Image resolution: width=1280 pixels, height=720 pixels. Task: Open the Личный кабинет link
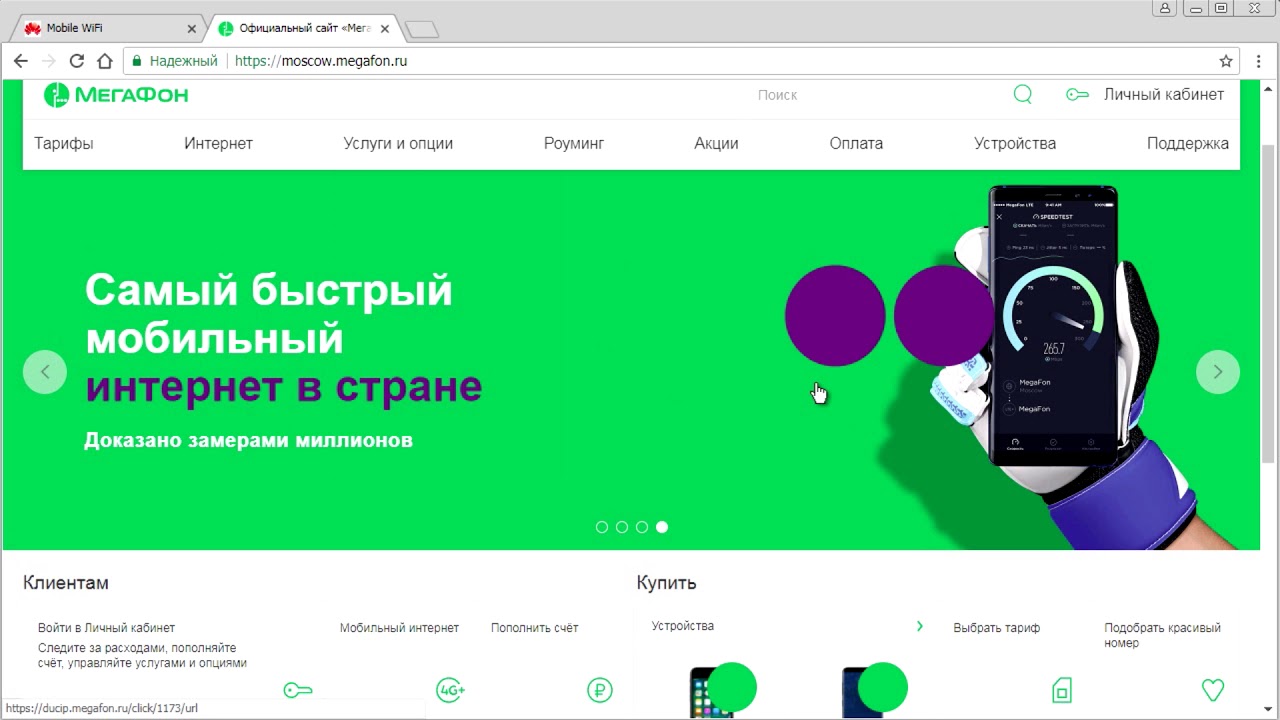[1164, 95]
